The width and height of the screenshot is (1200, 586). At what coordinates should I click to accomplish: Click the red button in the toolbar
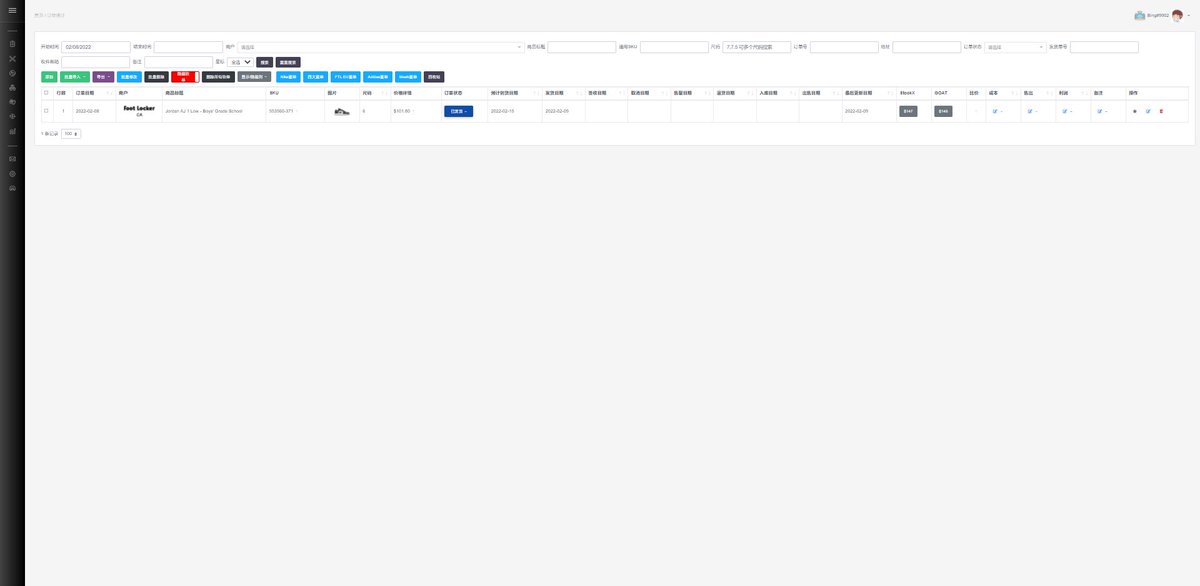185,76
